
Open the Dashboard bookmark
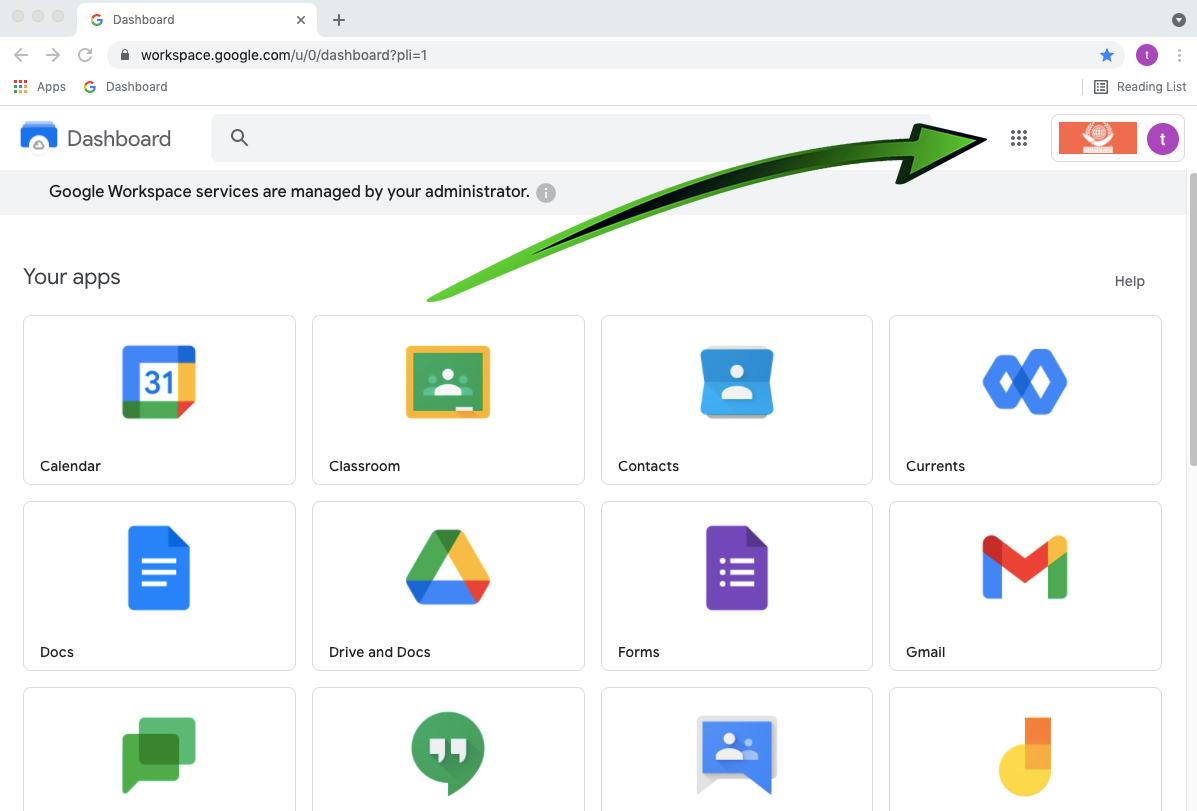[x=125, y=86]
